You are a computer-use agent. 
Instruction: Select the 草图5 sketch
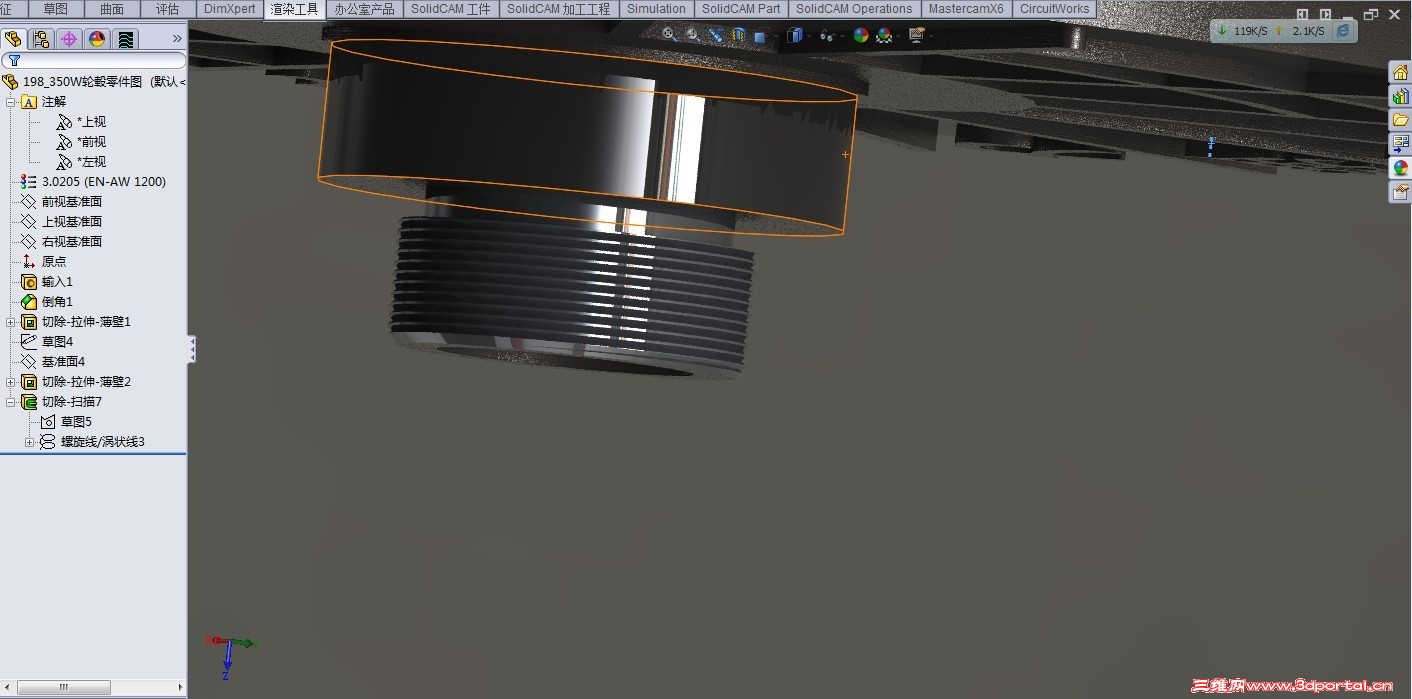[66, 422]
